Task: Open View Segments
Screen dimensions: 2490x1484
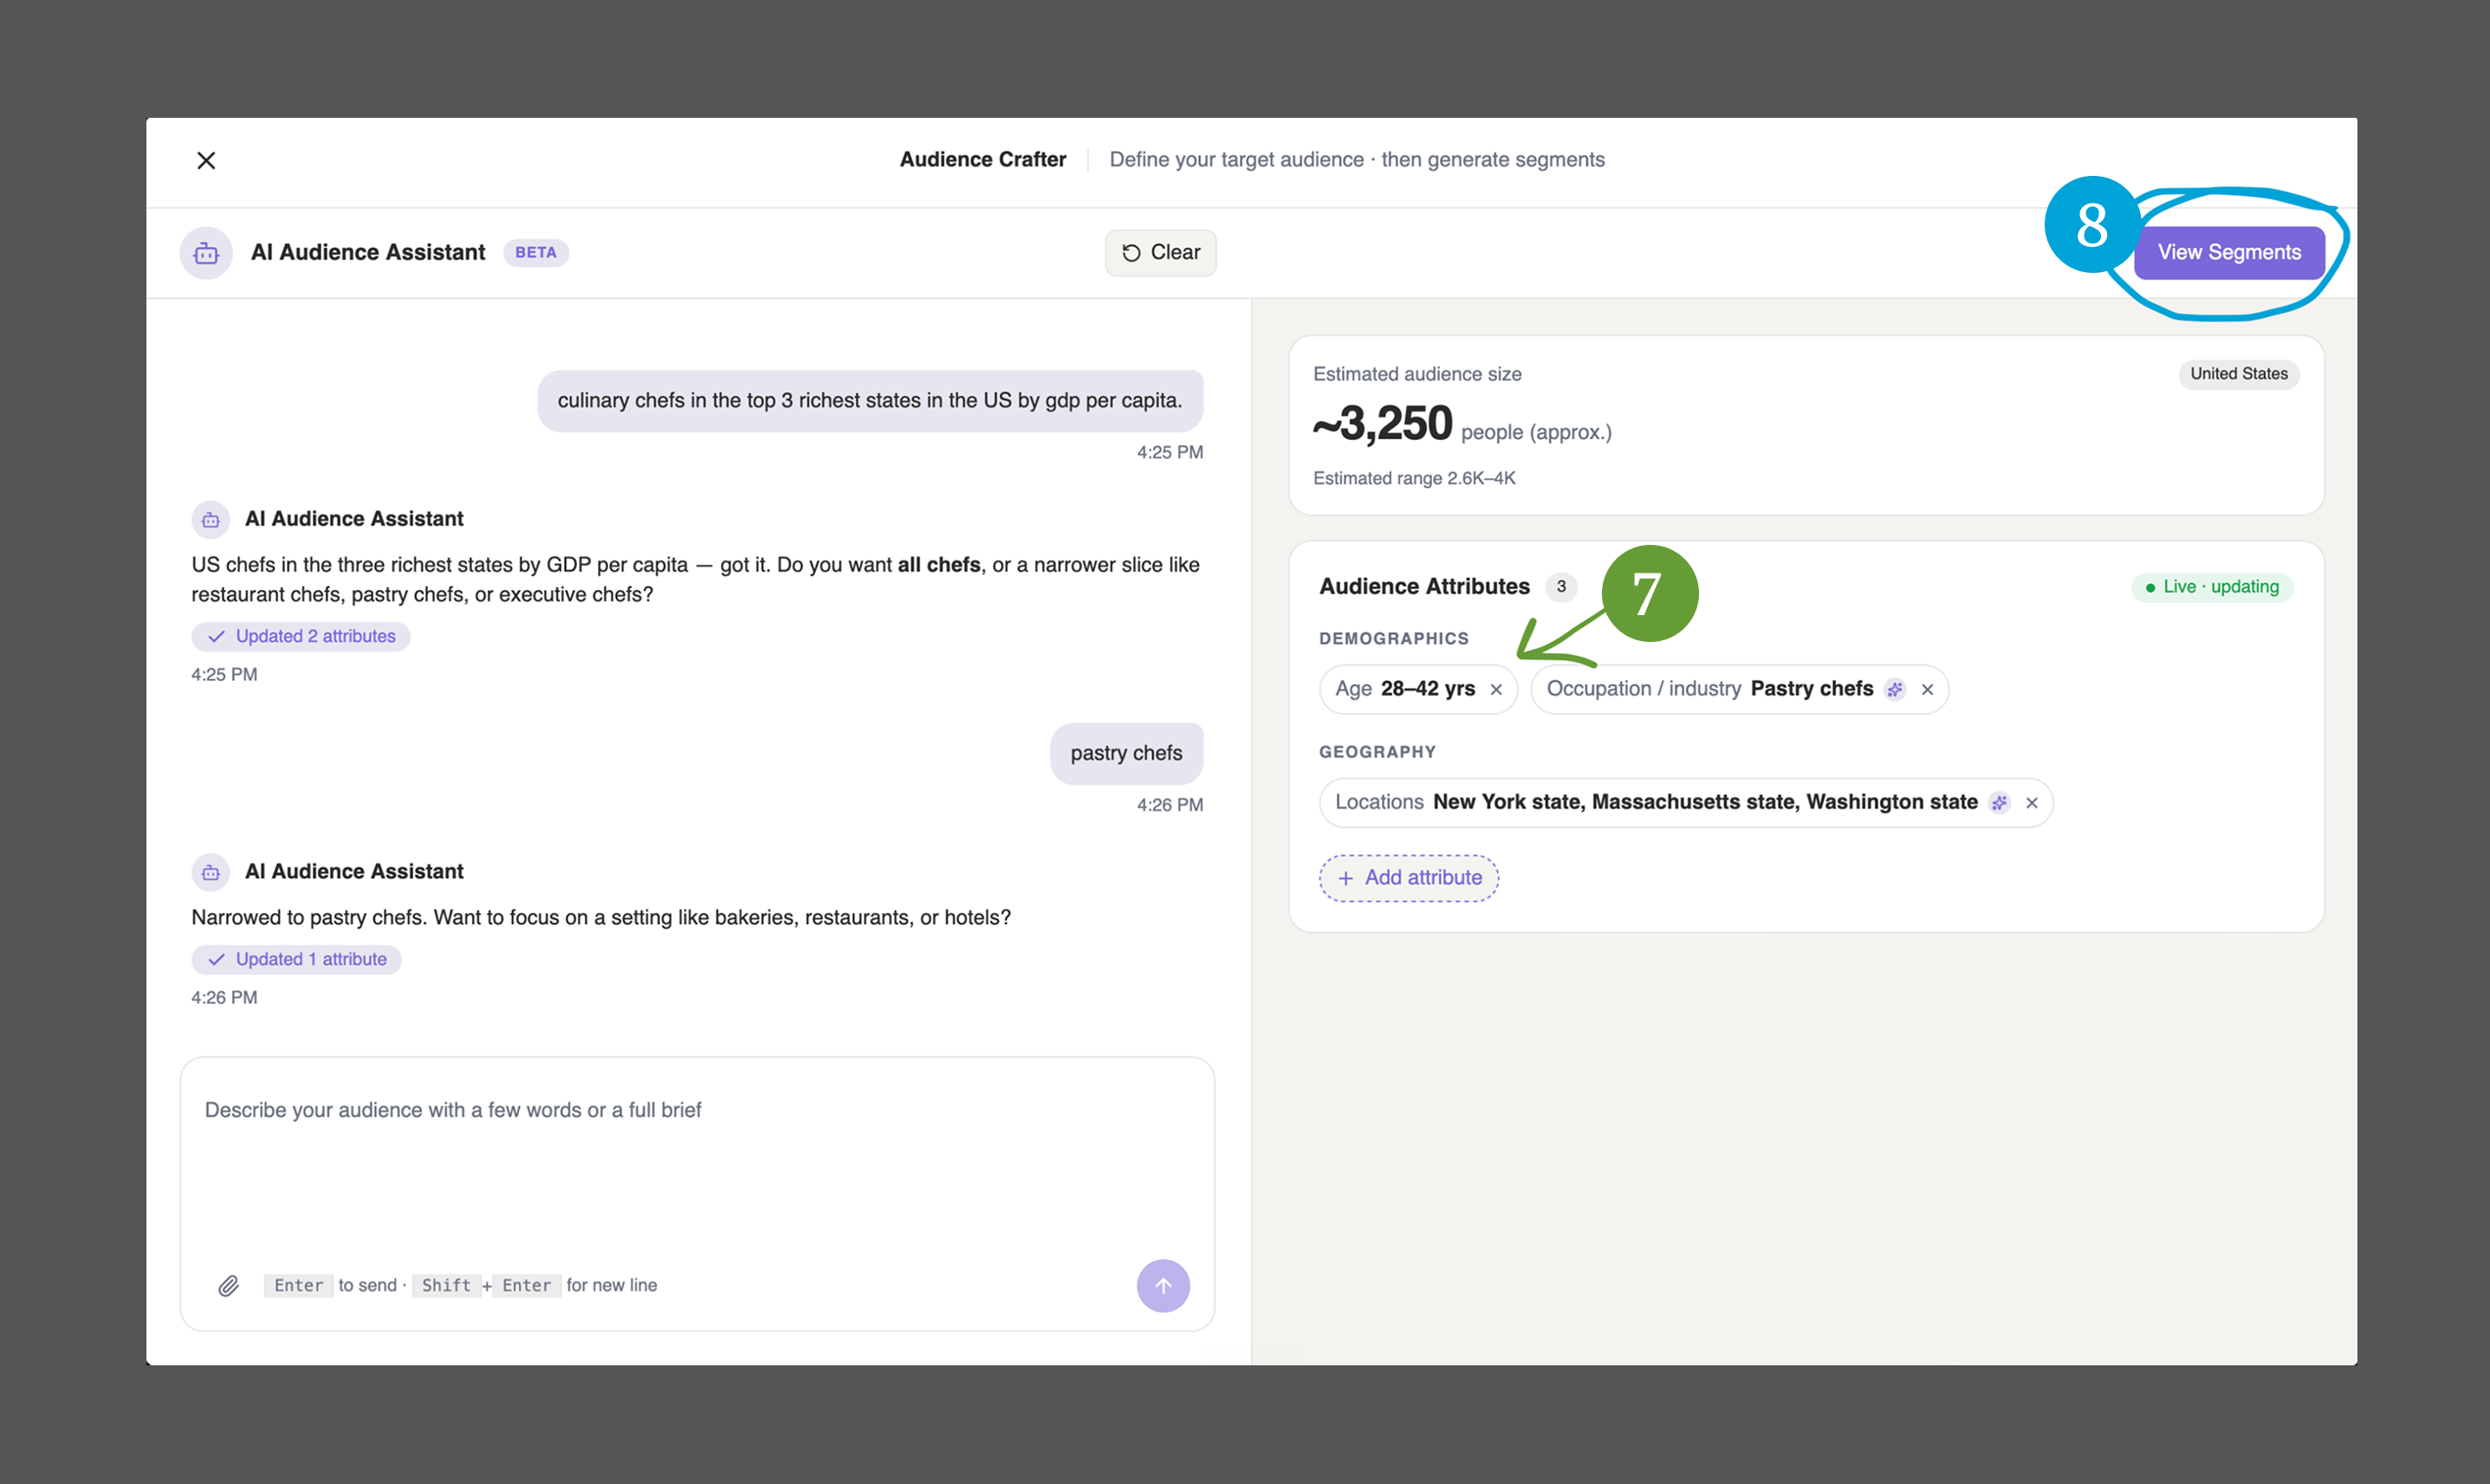Action: pyautogui.click(x=2228, y=253)
